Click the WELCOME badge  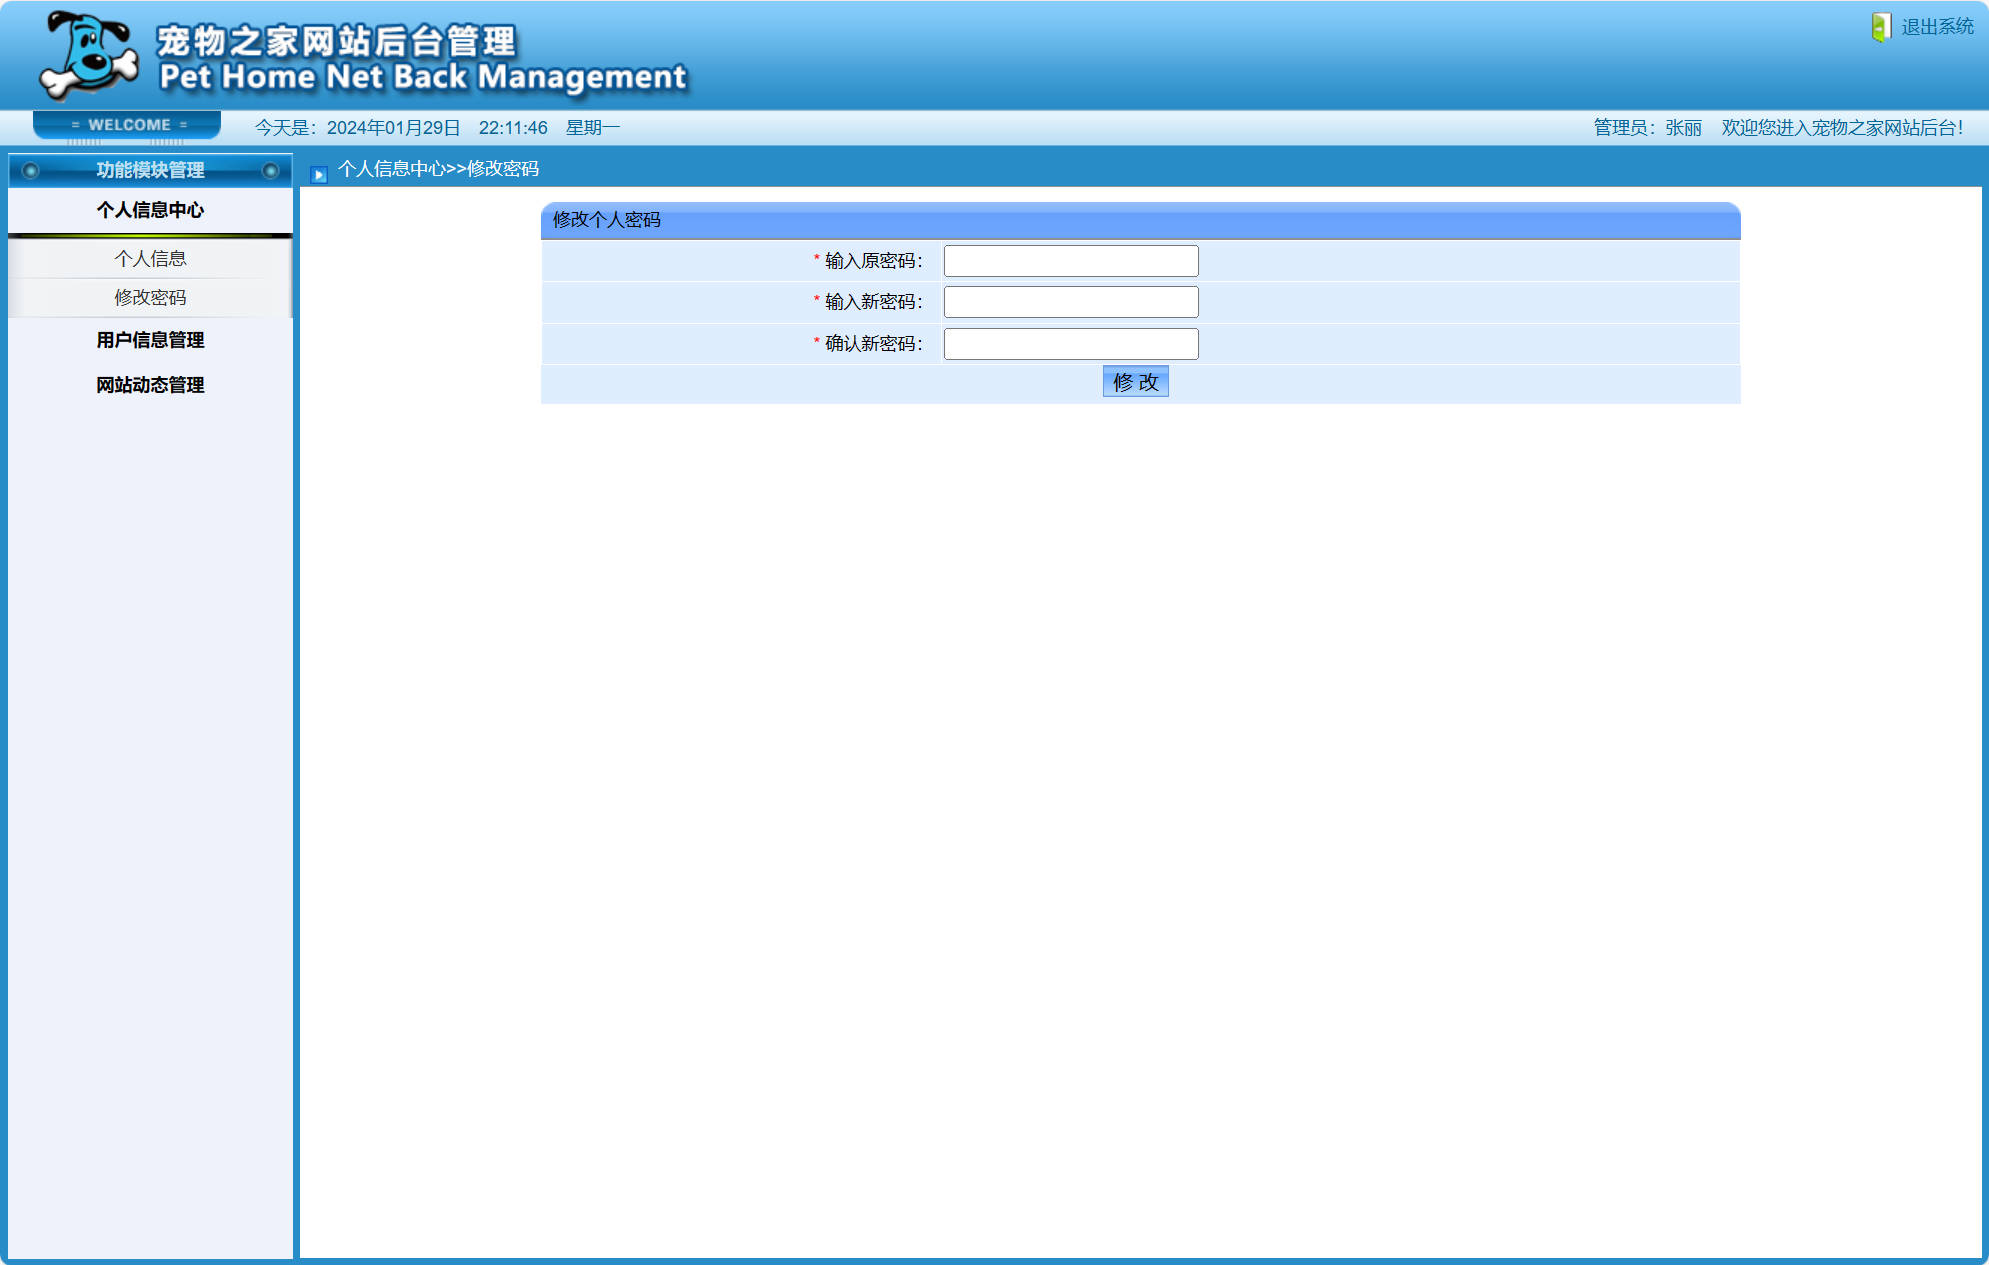tap(128, 125)
